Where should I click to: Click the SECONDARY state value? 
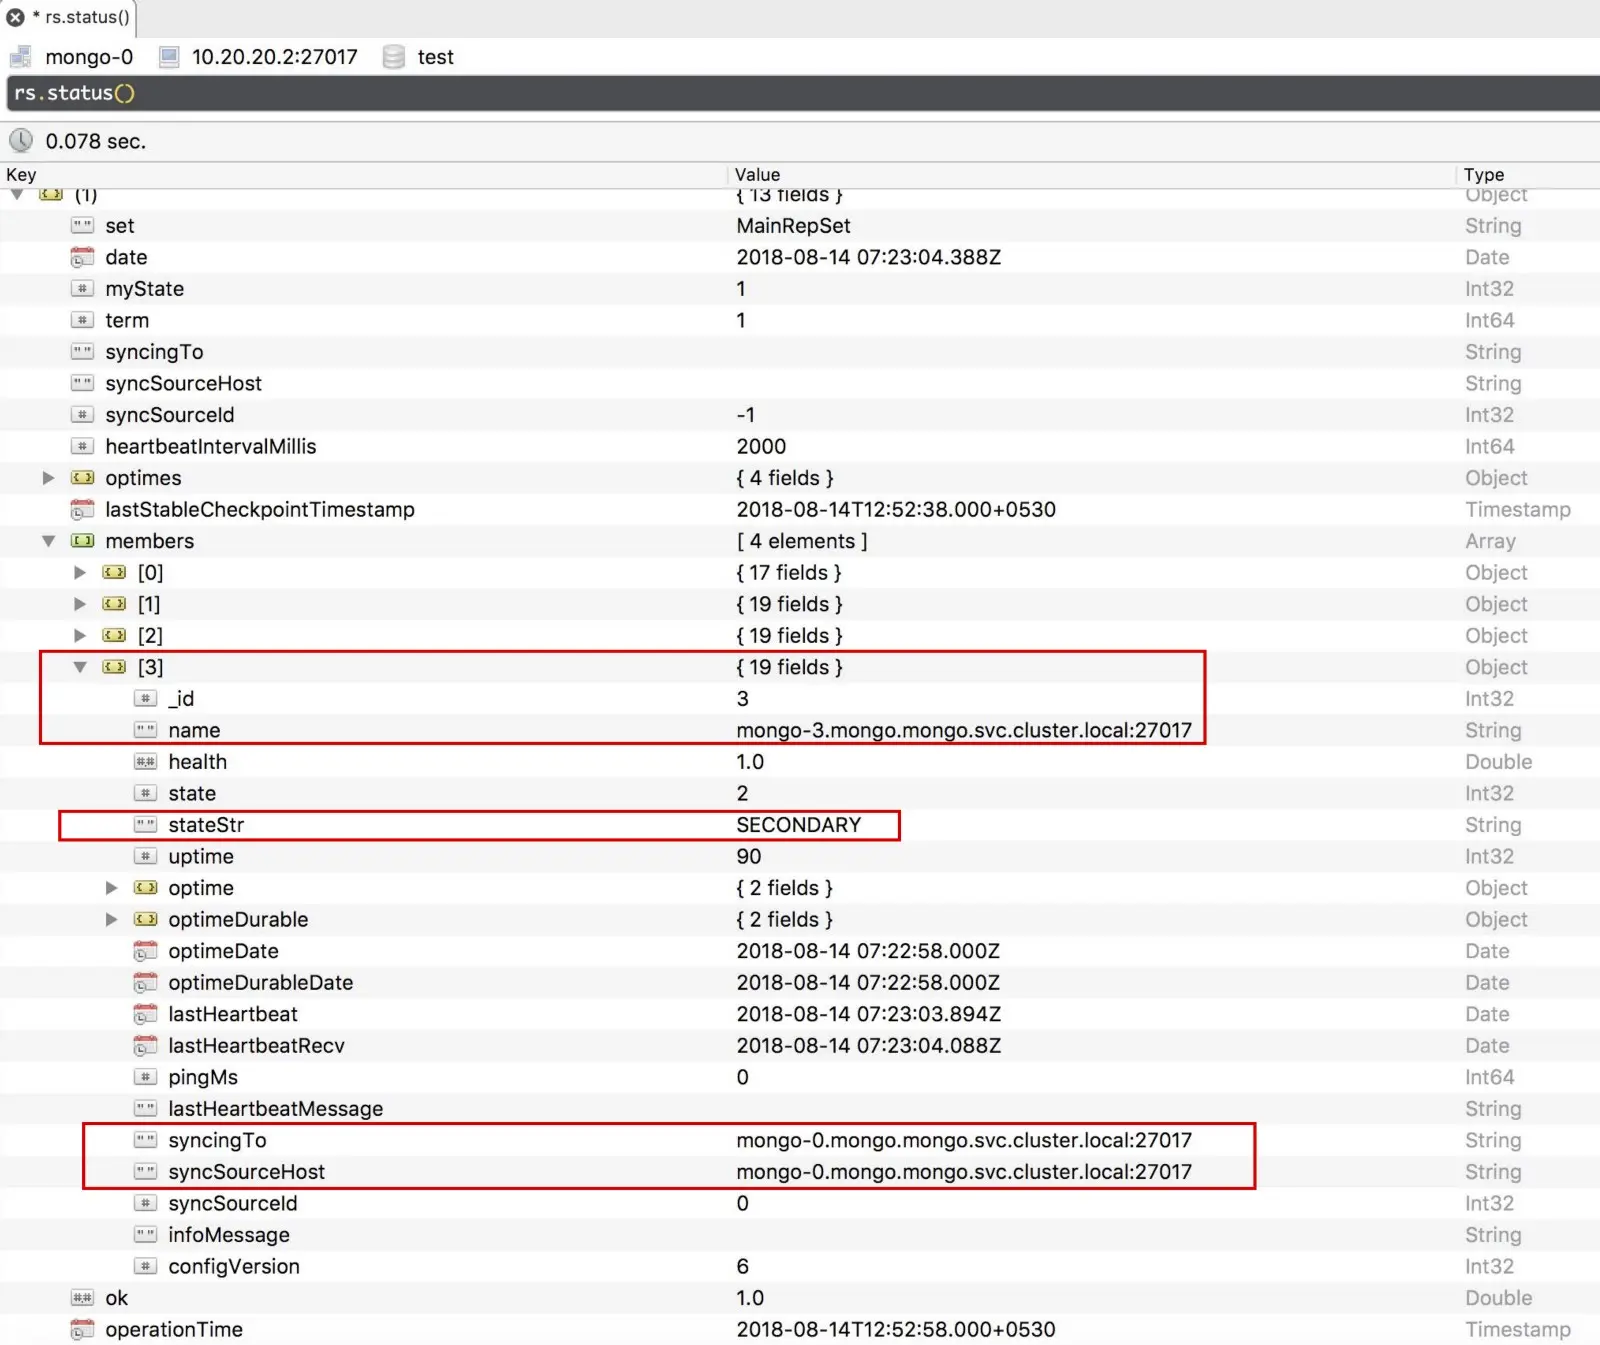(799, 825)
